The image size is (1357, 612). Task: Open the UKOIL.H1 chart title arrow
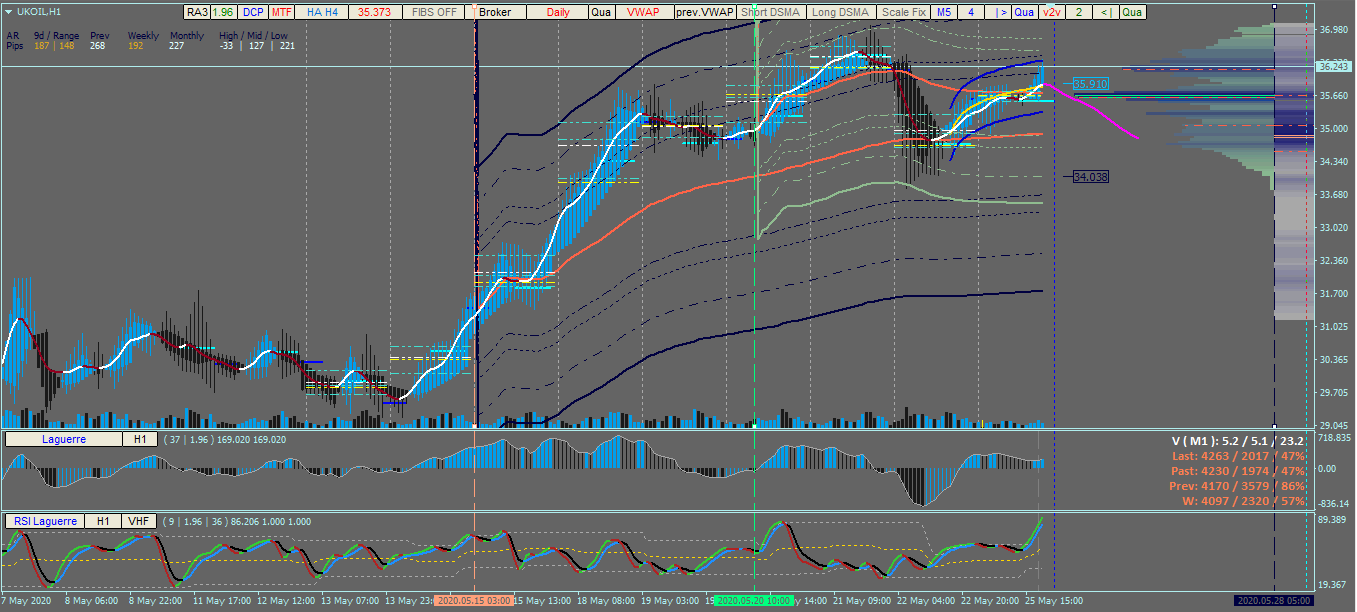click(x=9, y=12)
